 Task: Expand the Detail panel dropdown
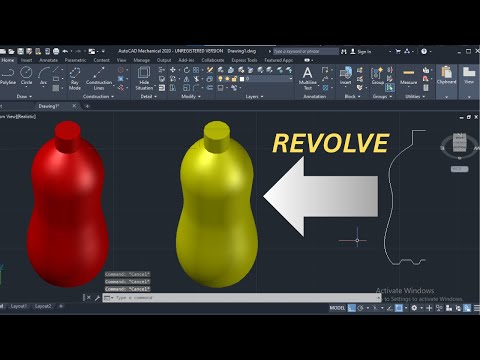point(149,96)
